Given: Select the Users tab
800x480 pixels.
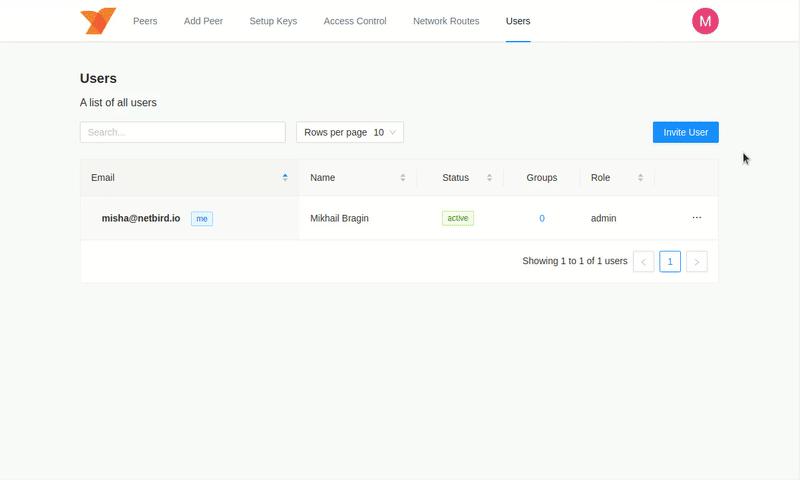Looking at the screenshot, I should 518,21.
